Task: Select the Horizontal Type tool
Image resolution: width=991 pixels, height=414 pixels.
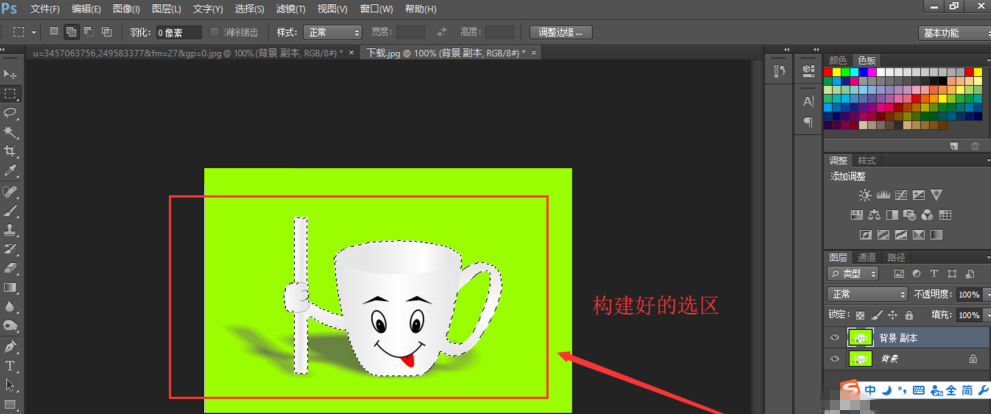Action: [10, 365]
